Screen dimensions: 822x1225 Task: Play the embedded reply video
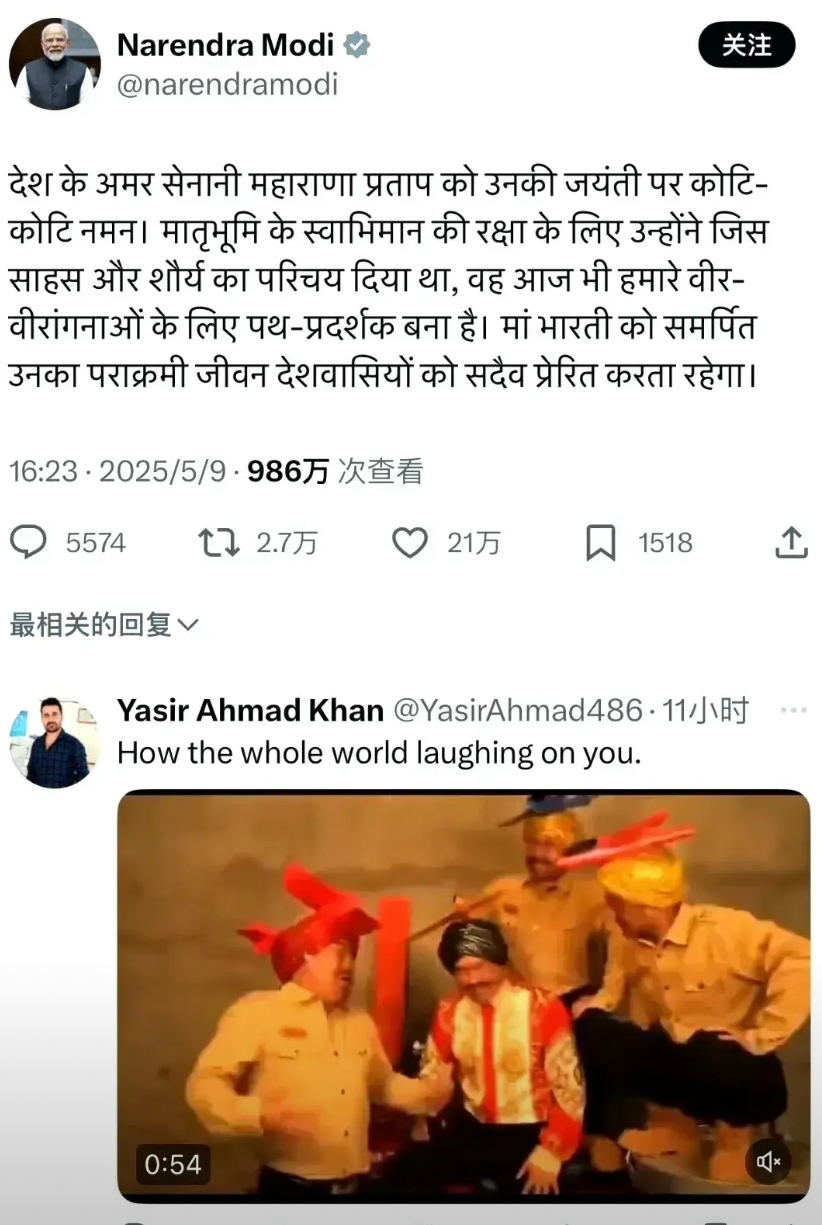pyautogui.click(x=464, y=996)
